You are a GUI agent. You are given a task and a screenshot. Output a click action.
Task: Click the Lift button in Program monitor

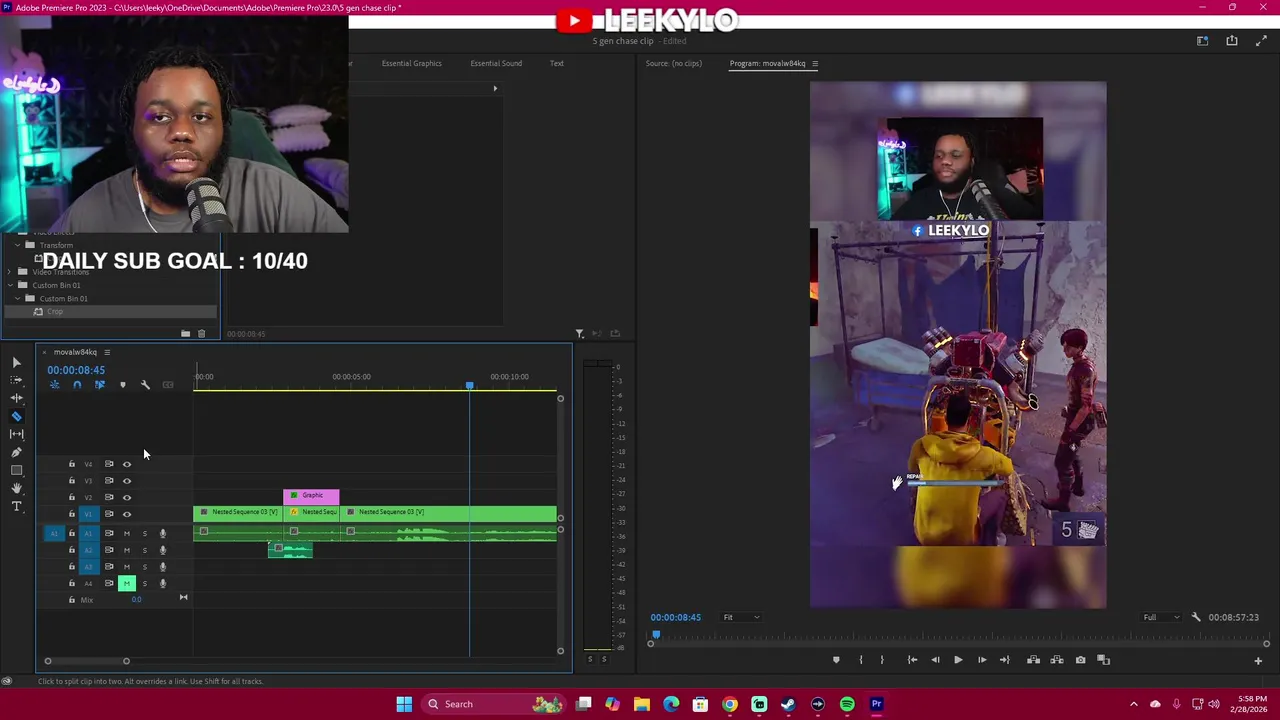(1033, 660)
